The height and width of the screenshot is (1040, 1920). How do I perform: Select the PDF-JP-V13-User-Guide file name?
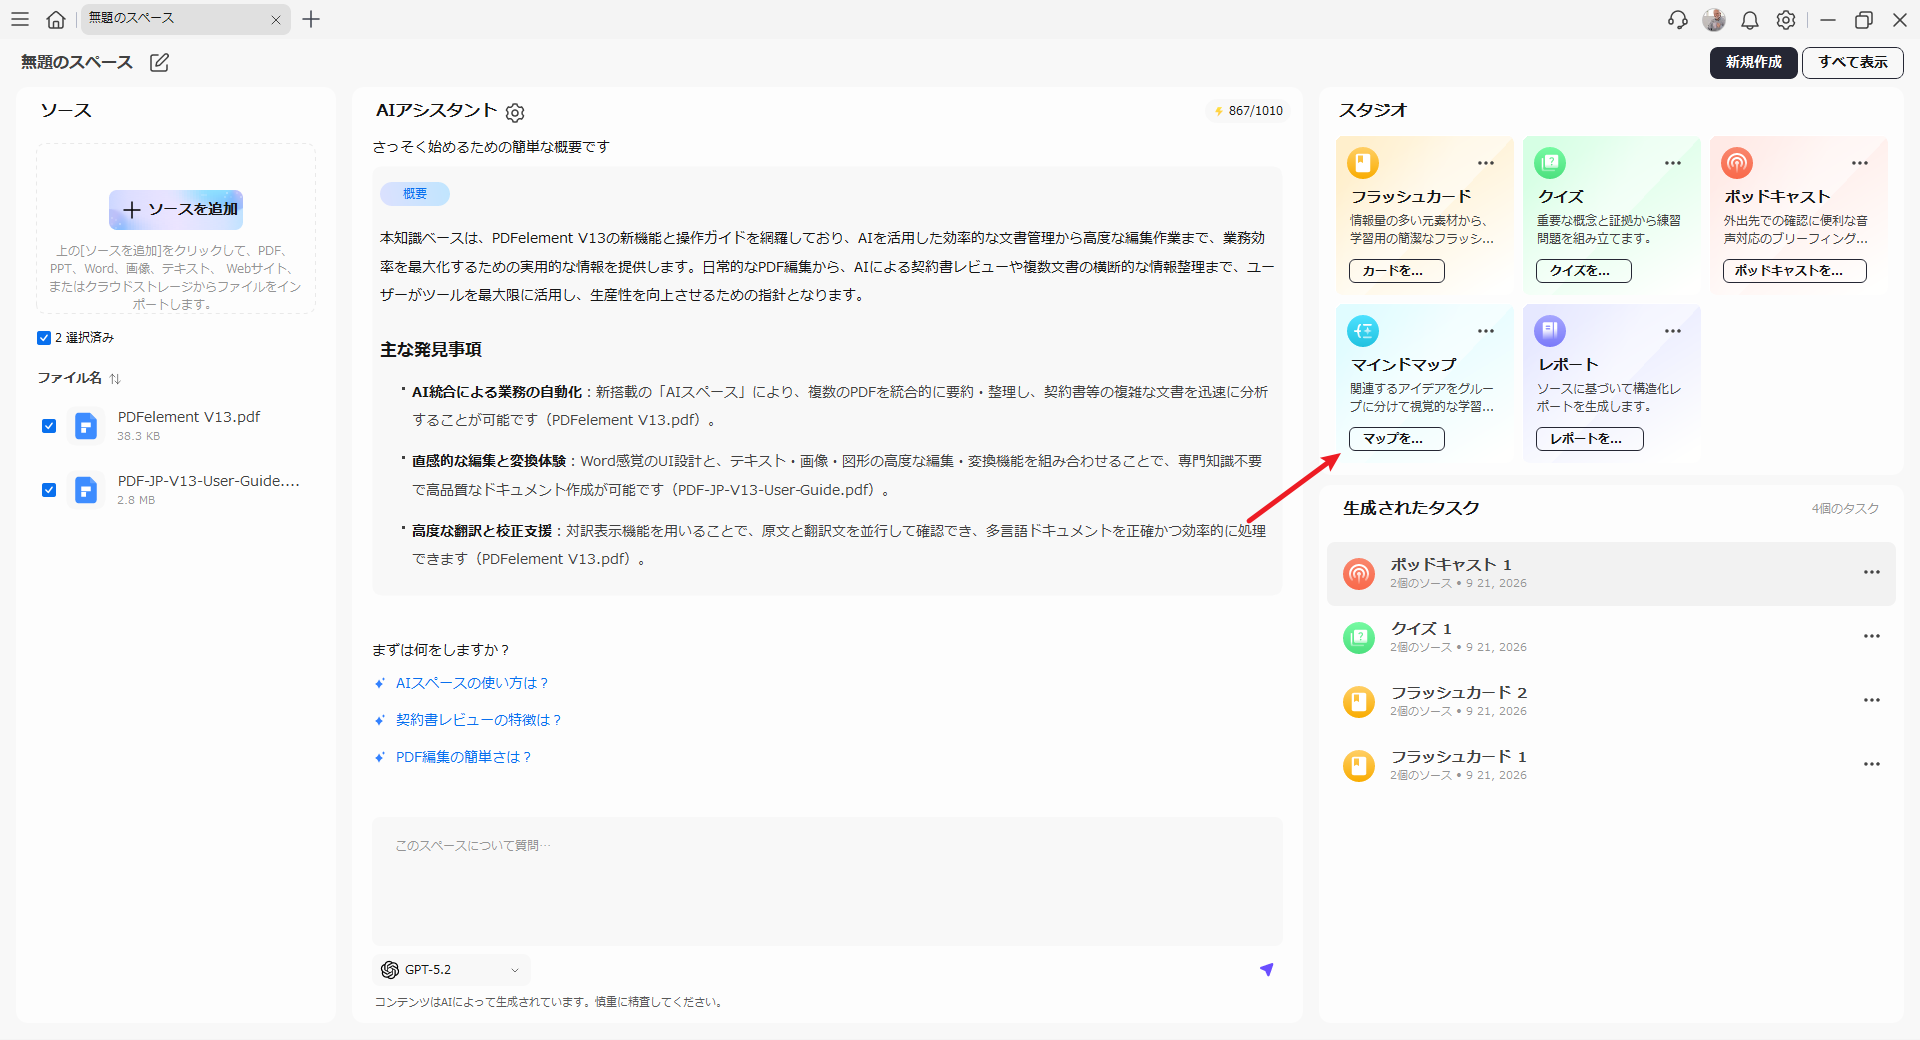tap(209, 481)
